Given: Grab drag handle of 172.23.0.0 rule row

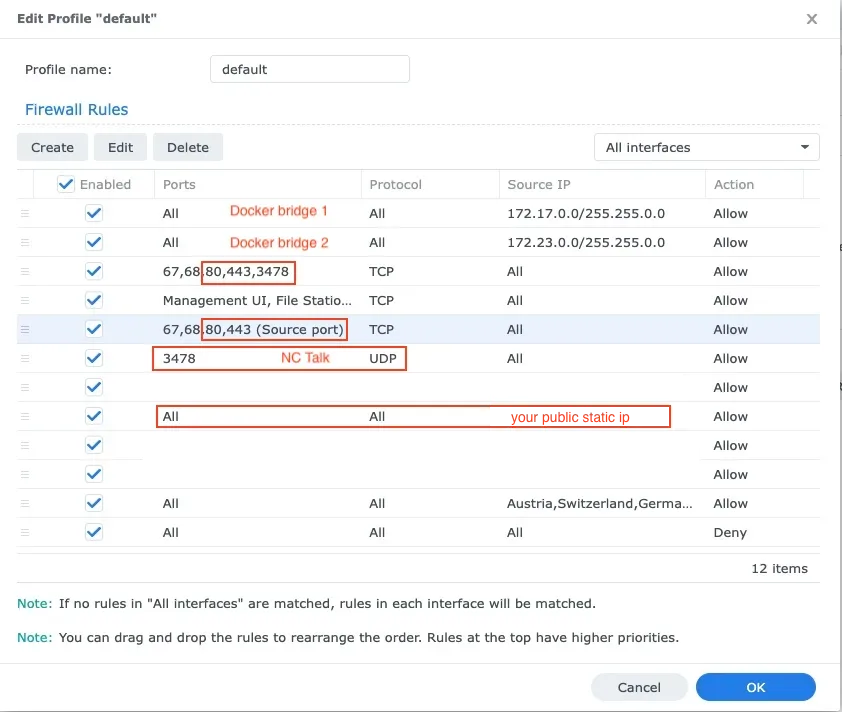Looking at the screenshot, I should point(25,243).
